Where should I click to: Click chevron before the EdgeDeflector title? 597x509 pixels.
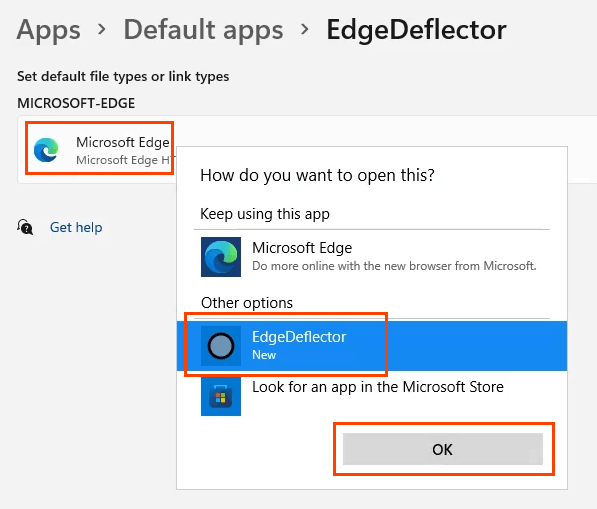(305, 29)
